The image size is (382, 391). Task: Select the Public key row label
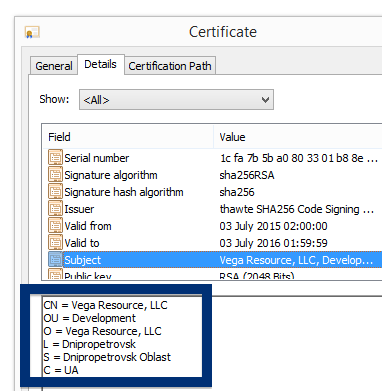pyautogui.click(x=88, y=276)
